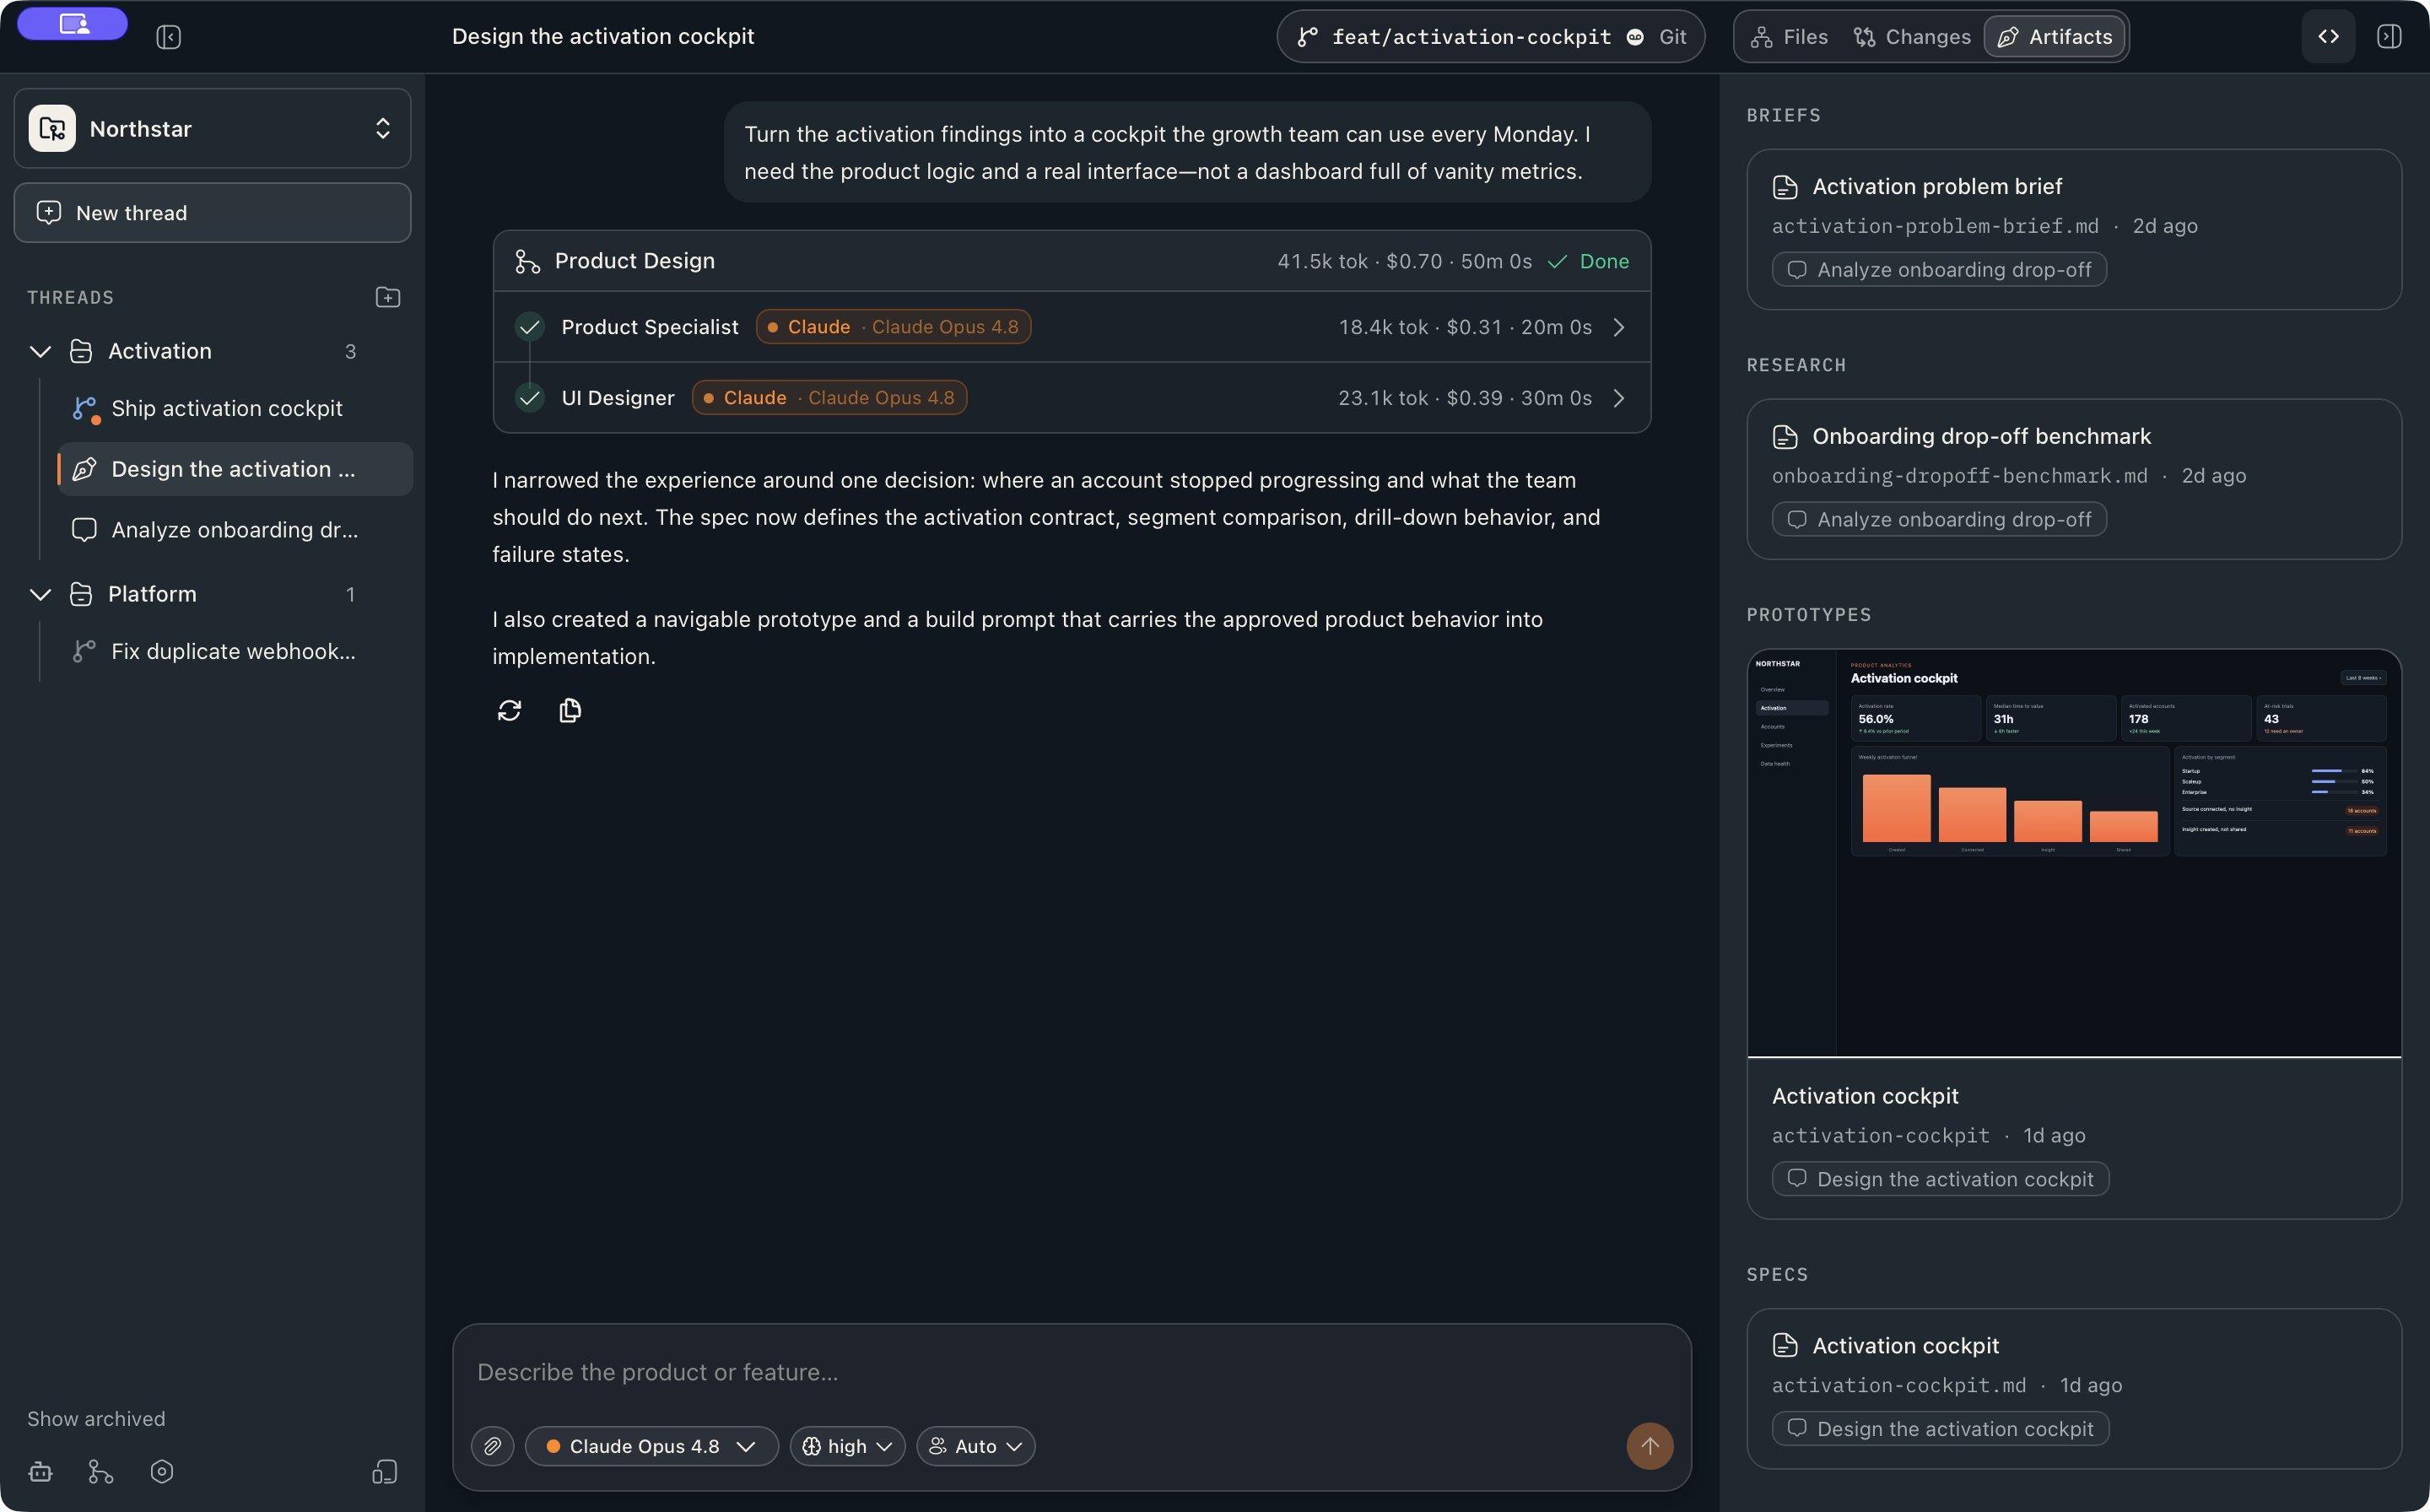Select the Platform folder row
This screenshot has width=2430, height=1512.
pos(212,594)
